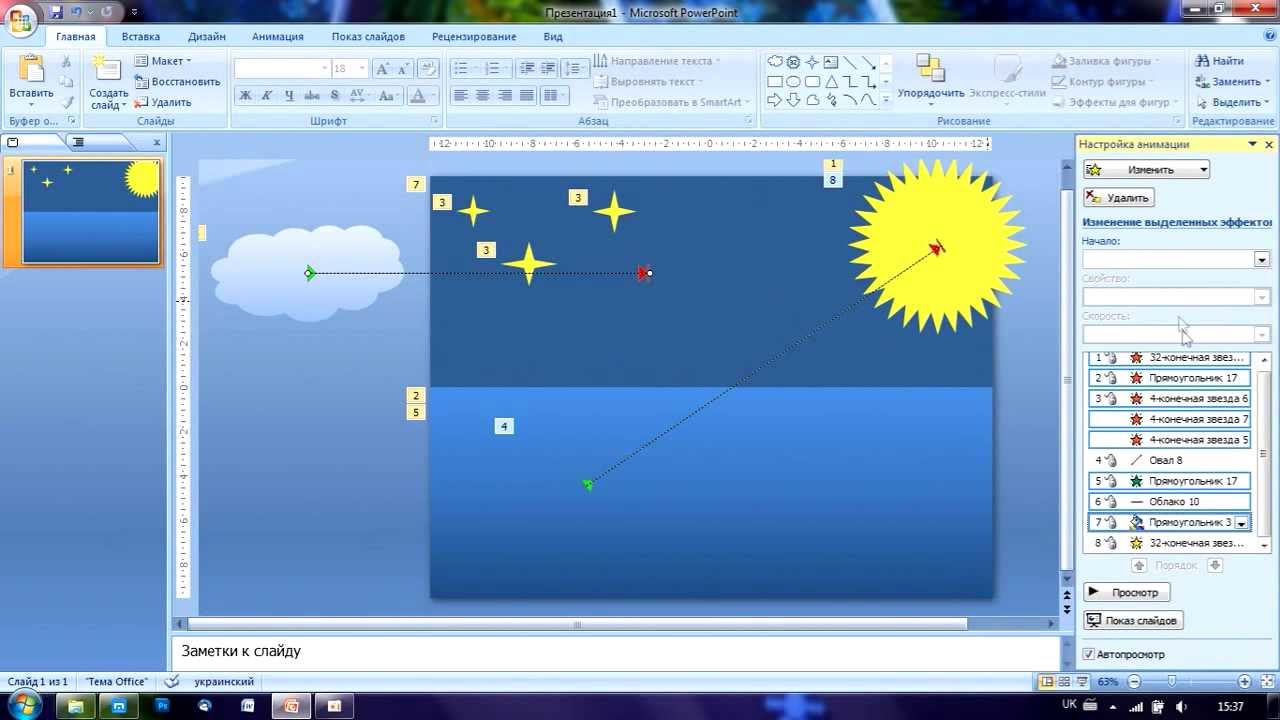Click the Office button
The width and height of the screenshot is (1280, 720).
(21, 20)
